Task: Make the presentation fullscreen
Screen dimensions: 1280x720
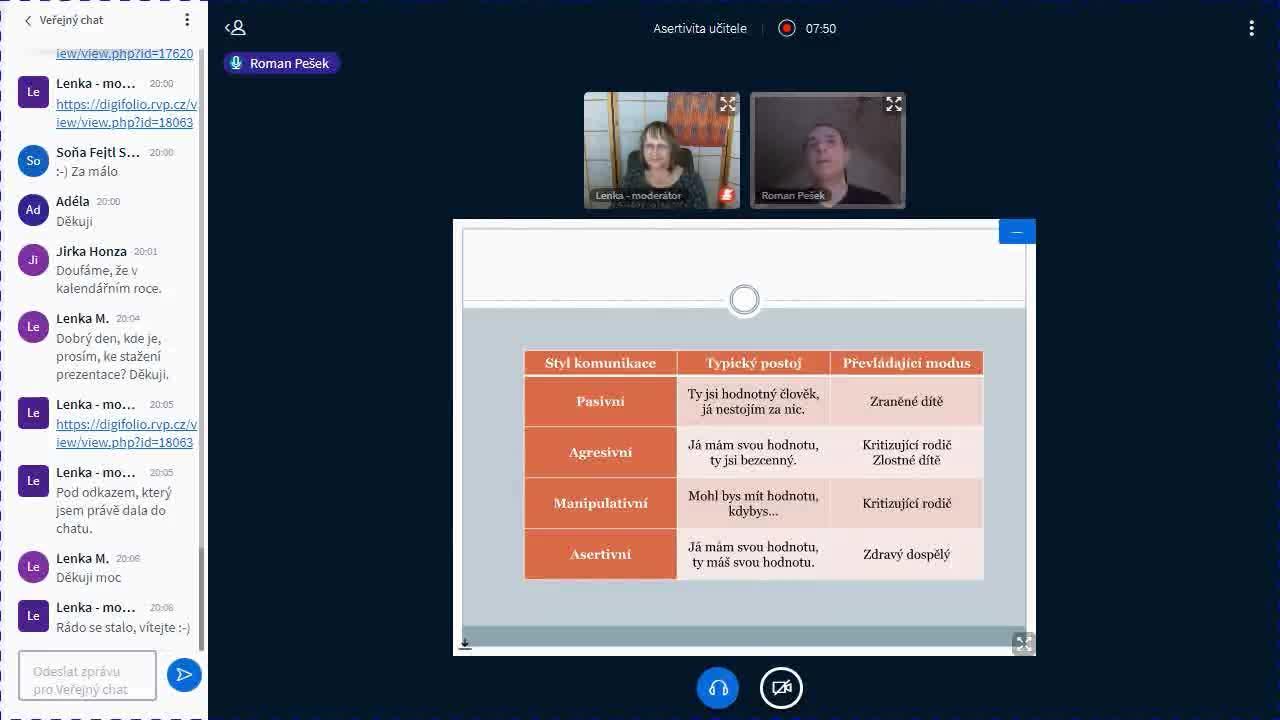Action: click(x=1022, y=643)
